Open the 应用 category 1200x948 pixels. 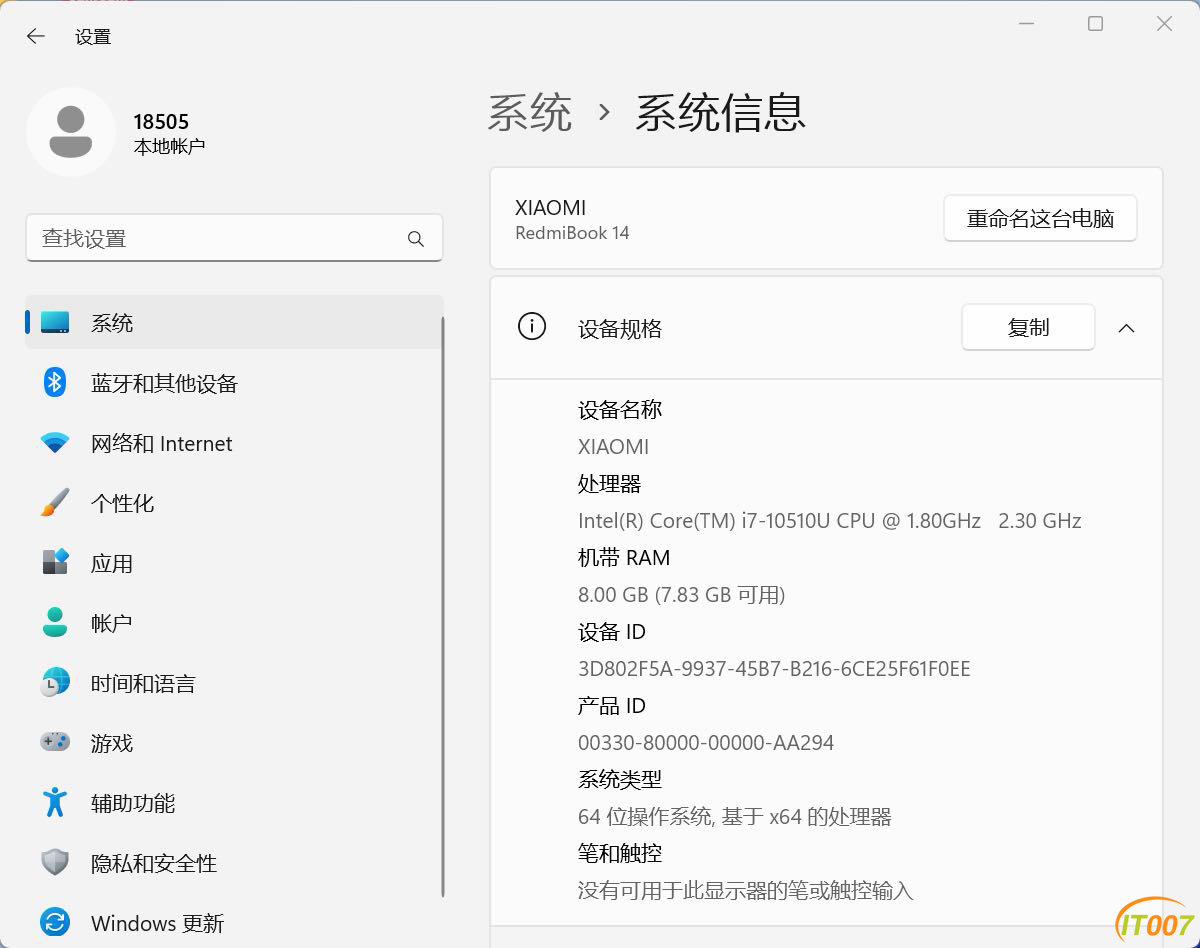pos(234,562)
